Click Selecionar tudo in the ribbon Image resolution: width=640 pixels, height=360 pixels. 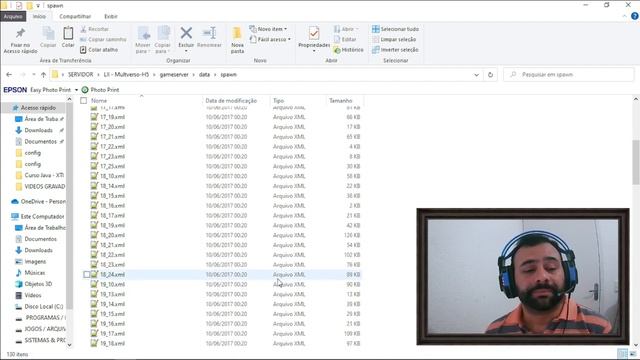395,29
